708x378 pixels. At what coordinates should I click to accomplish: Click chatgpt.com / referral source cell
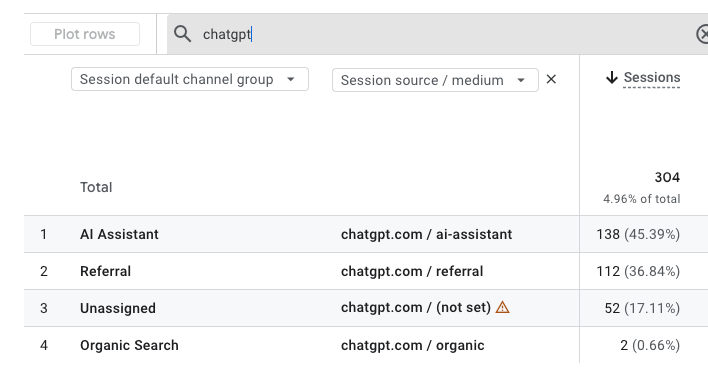pyautogui.click(x=412, y=271)
